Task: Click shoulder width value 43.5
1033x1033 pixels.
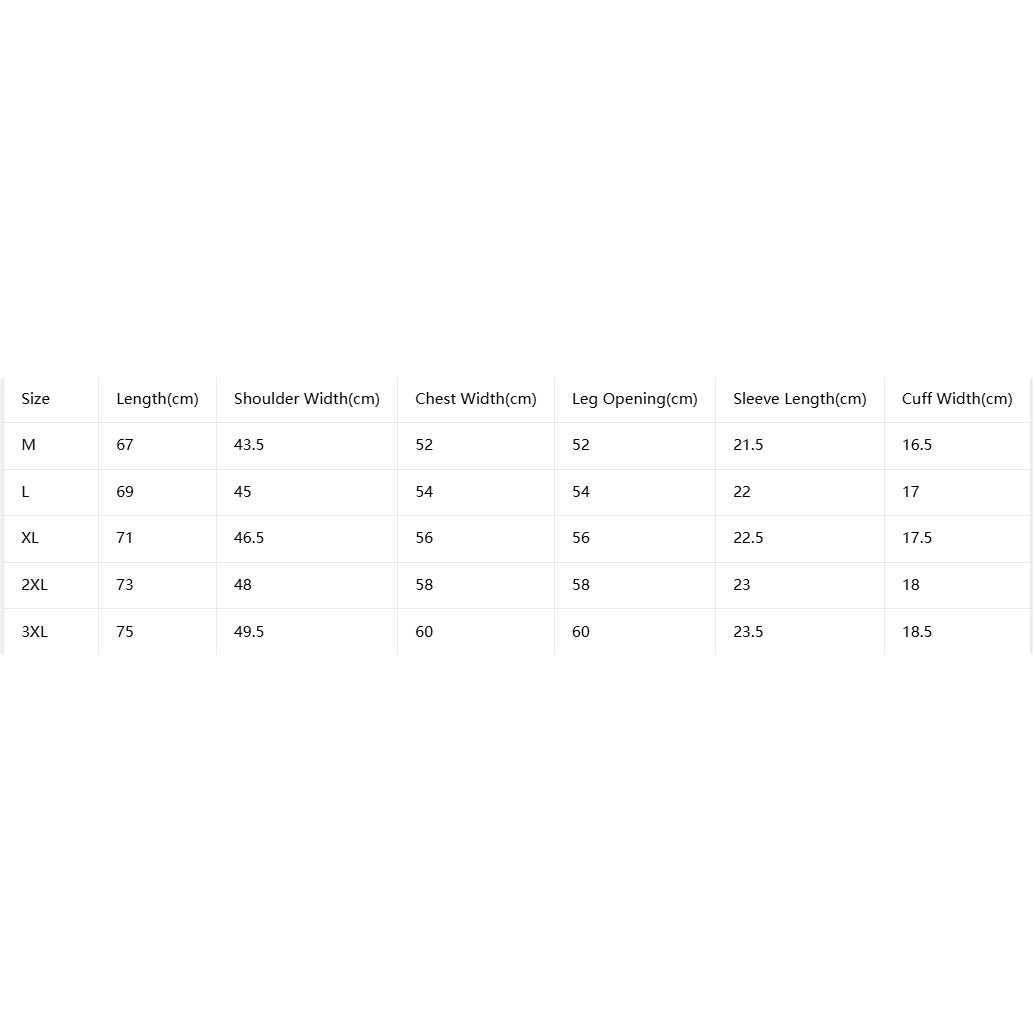Action: tap(249, 445)
